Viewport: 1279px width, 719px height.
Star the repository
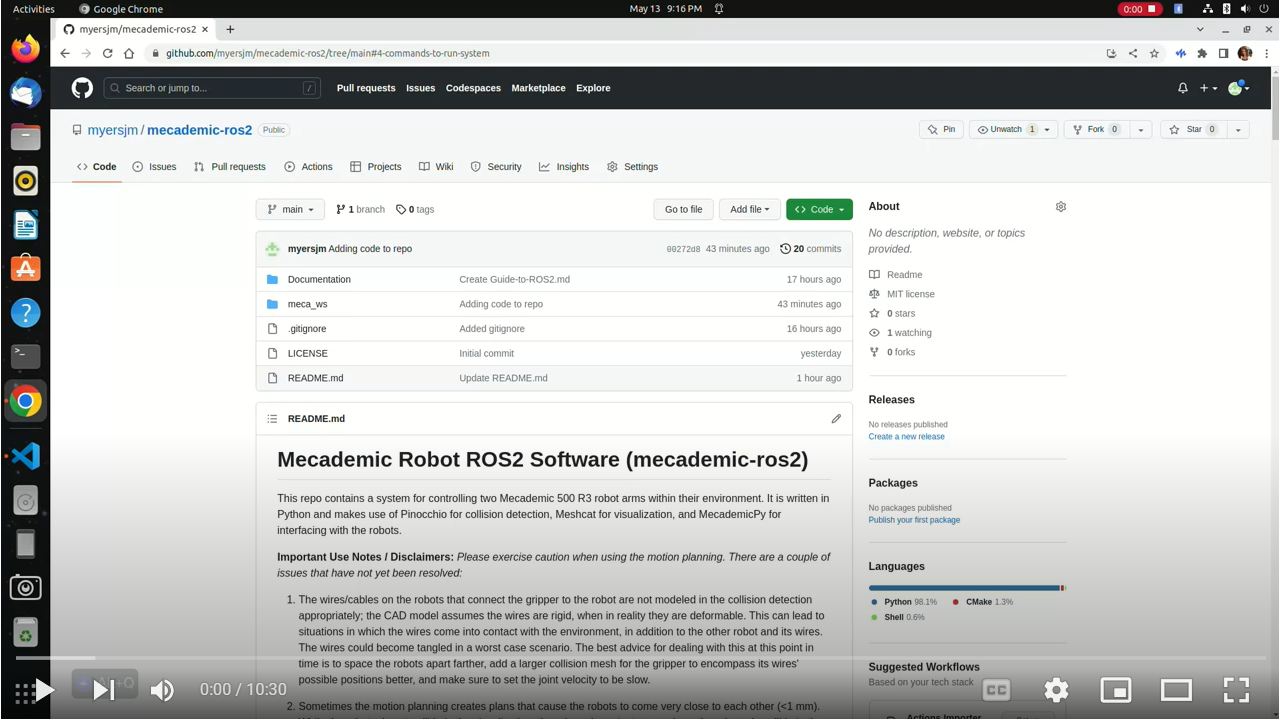coord(1191,129)
